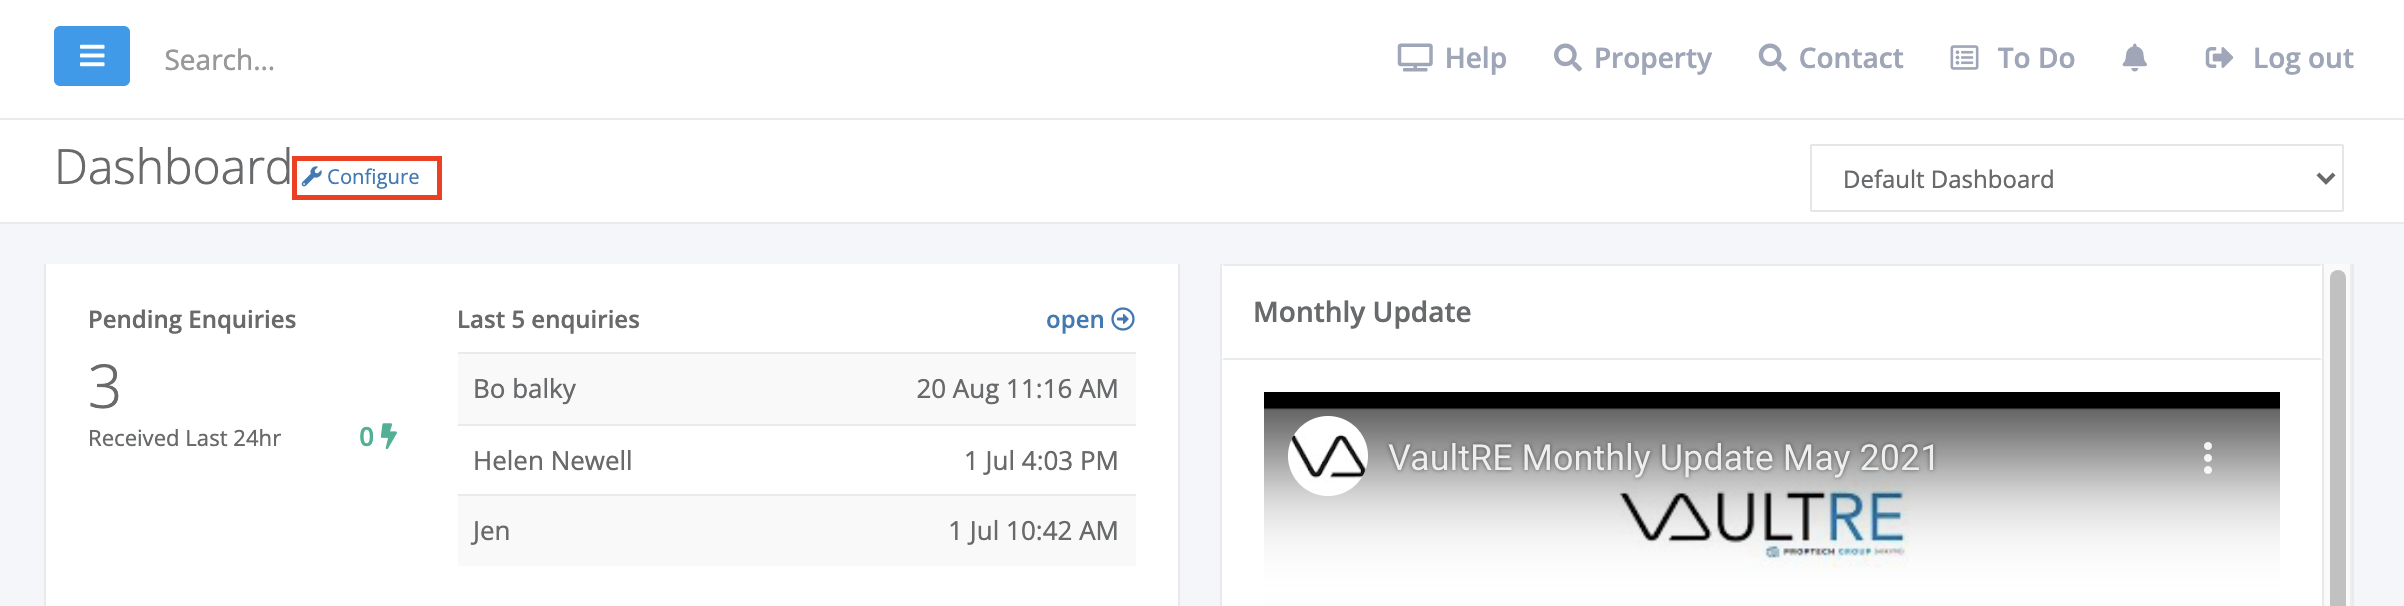
Task: Select the Bo balky enquiry row
Action: tap(796, 389)
